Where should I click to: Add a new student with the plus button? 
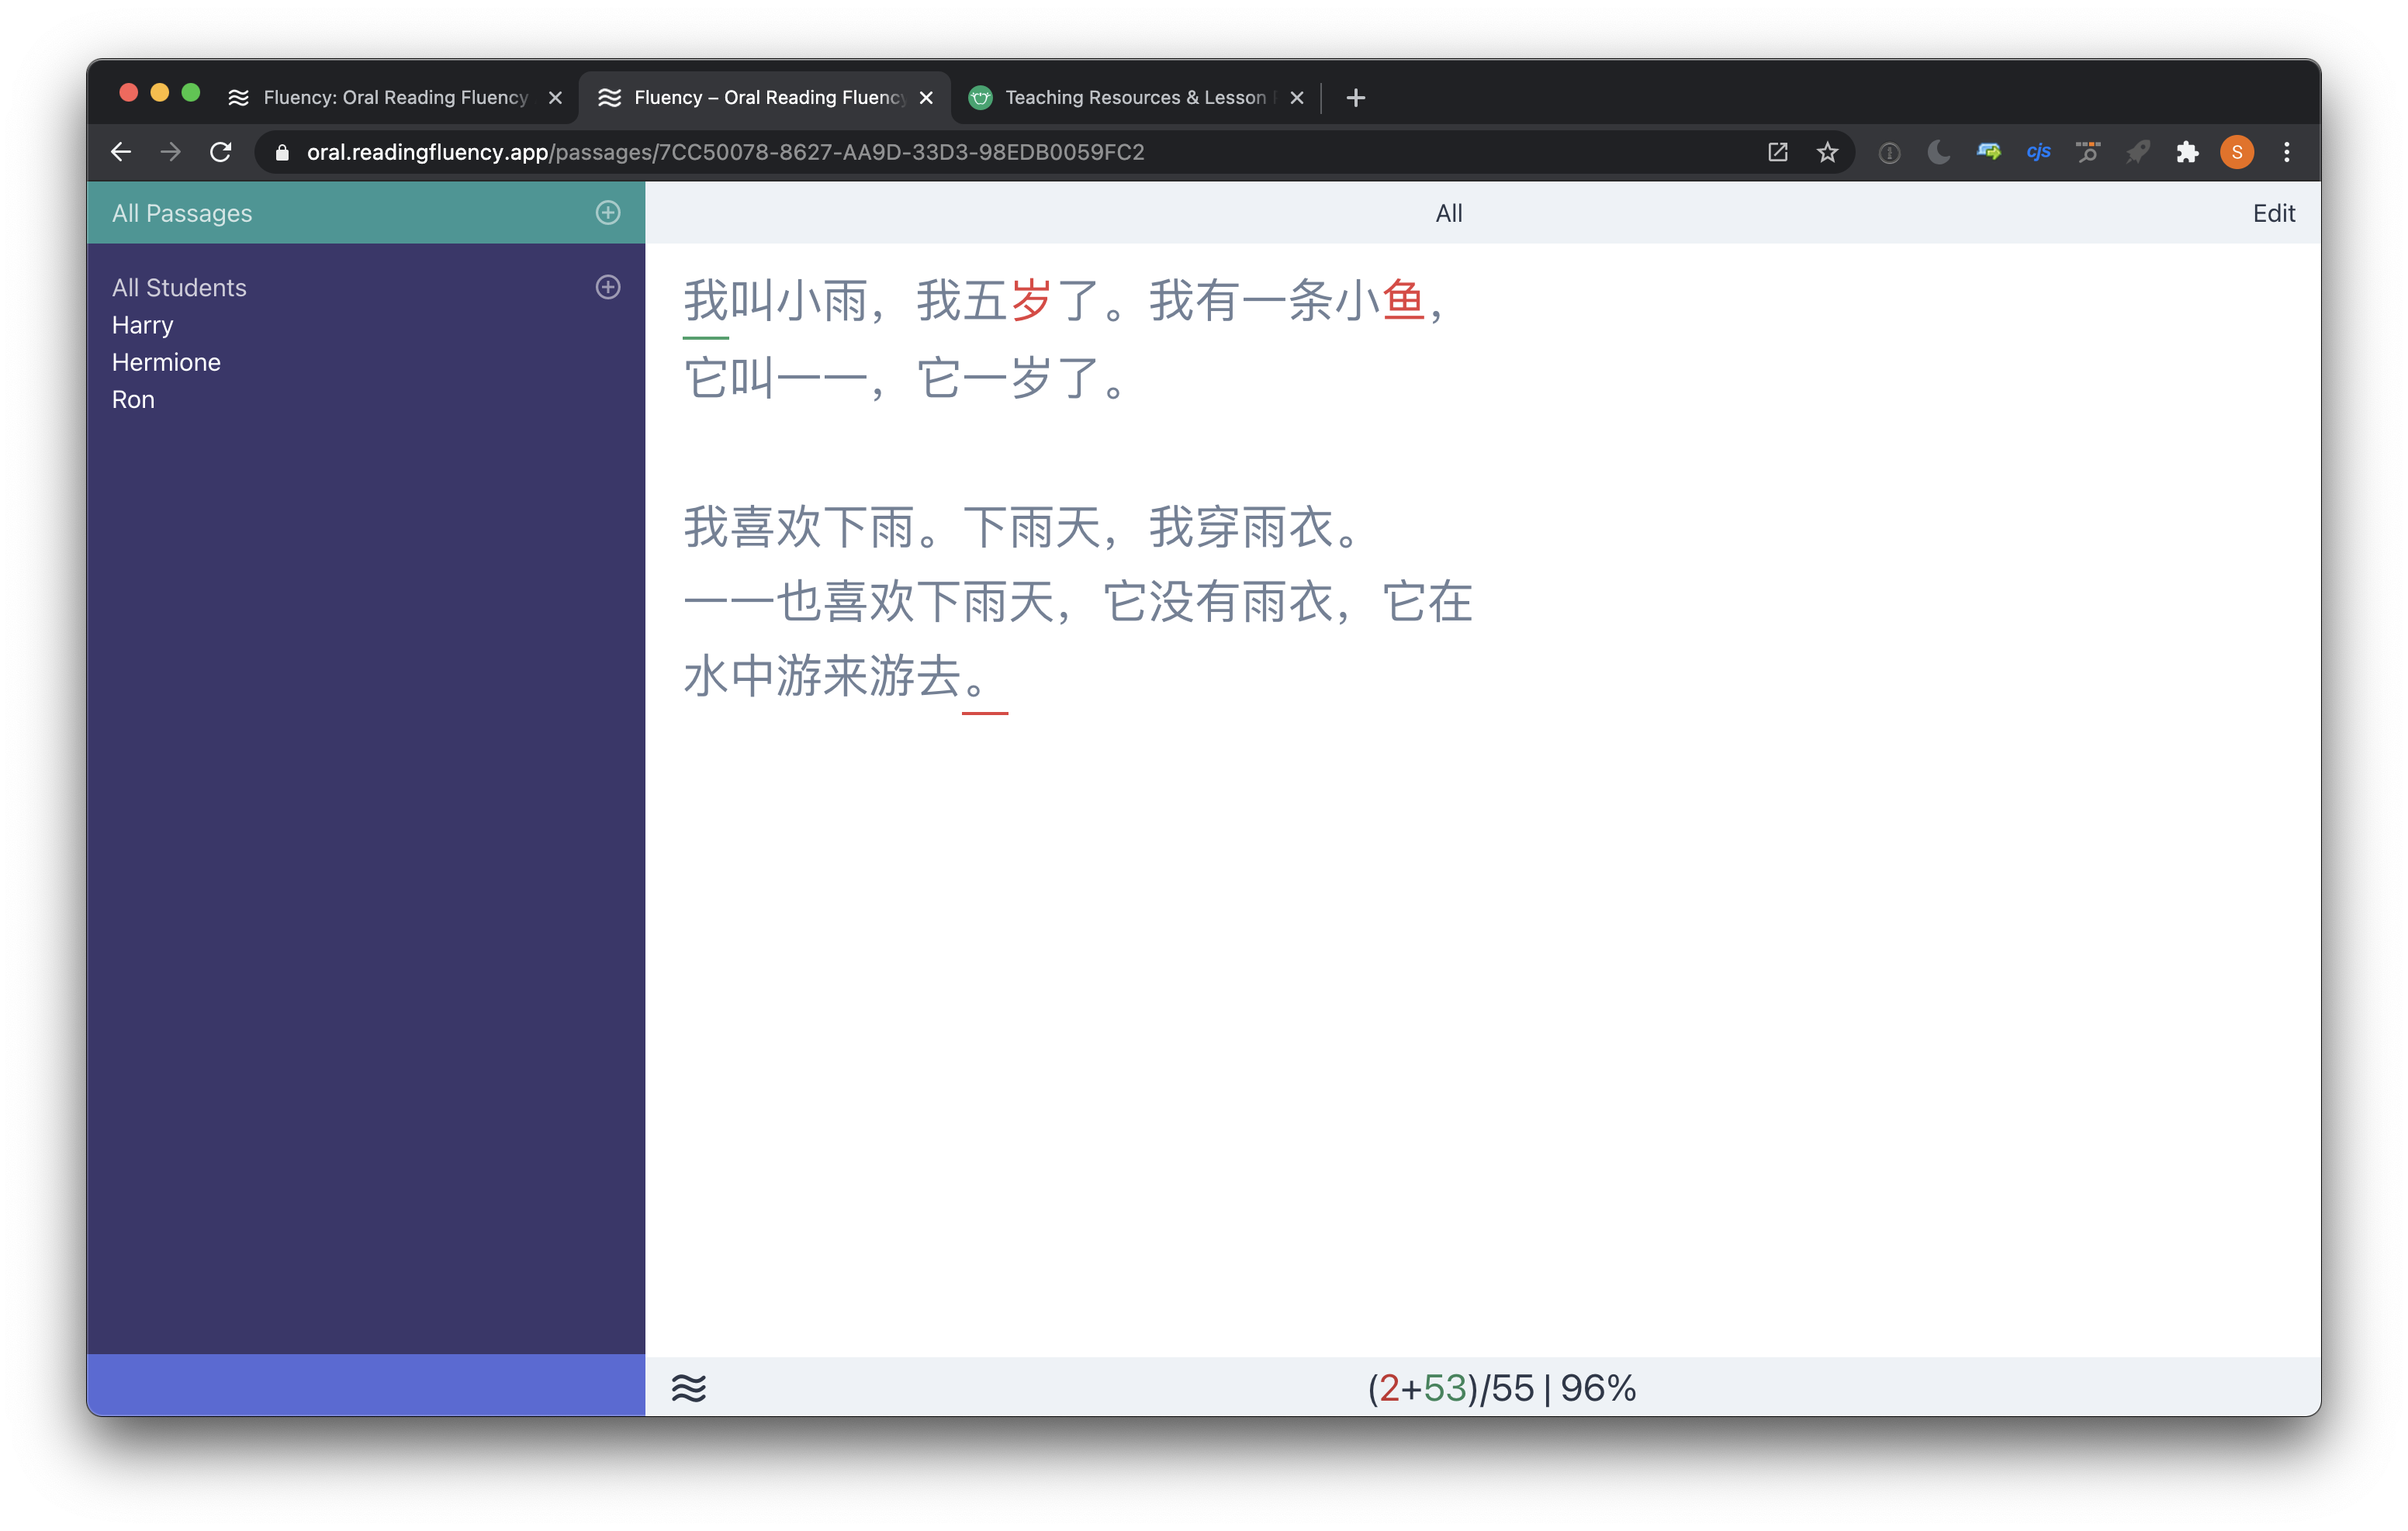tap(608, 287)
